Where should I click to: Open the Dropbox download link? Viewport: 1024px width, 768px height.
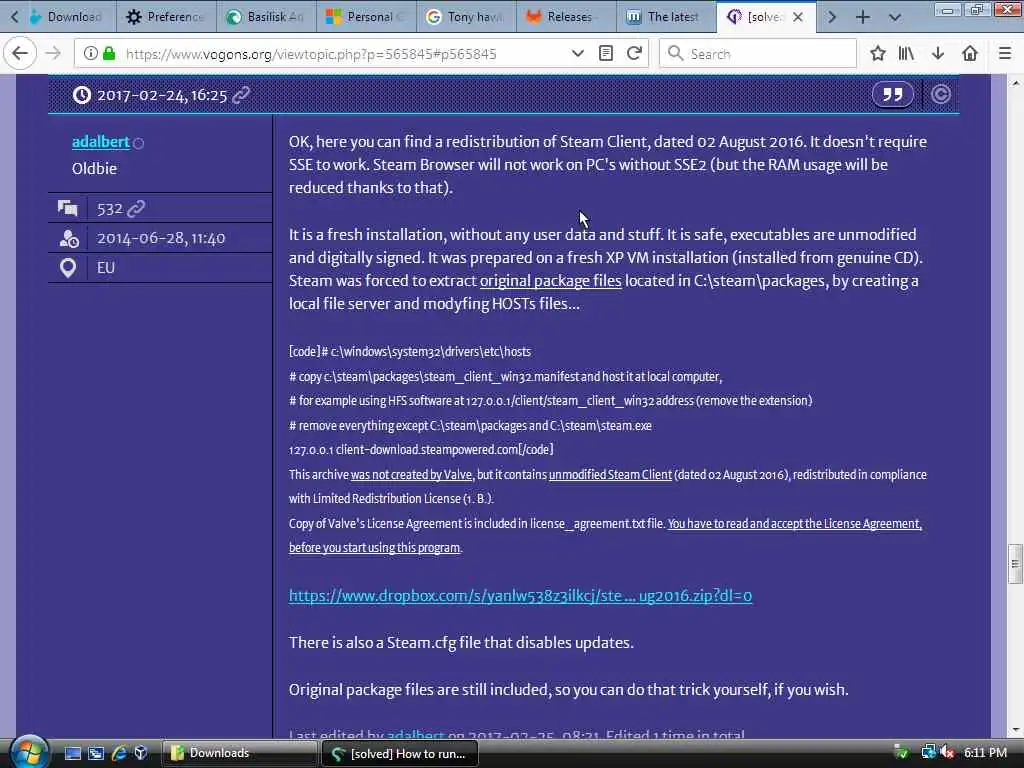[520, 596]
